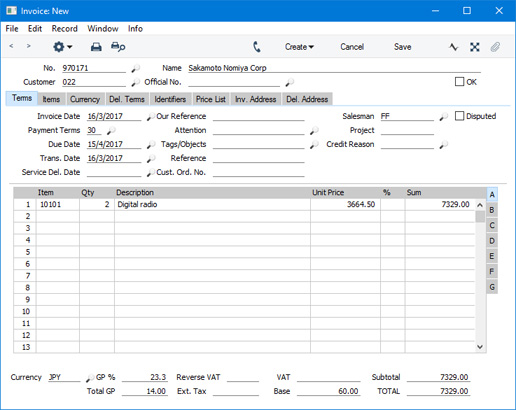Tick the OK checkbox
516x410 pixels.
pyautogui.click(x=459, y=82)
